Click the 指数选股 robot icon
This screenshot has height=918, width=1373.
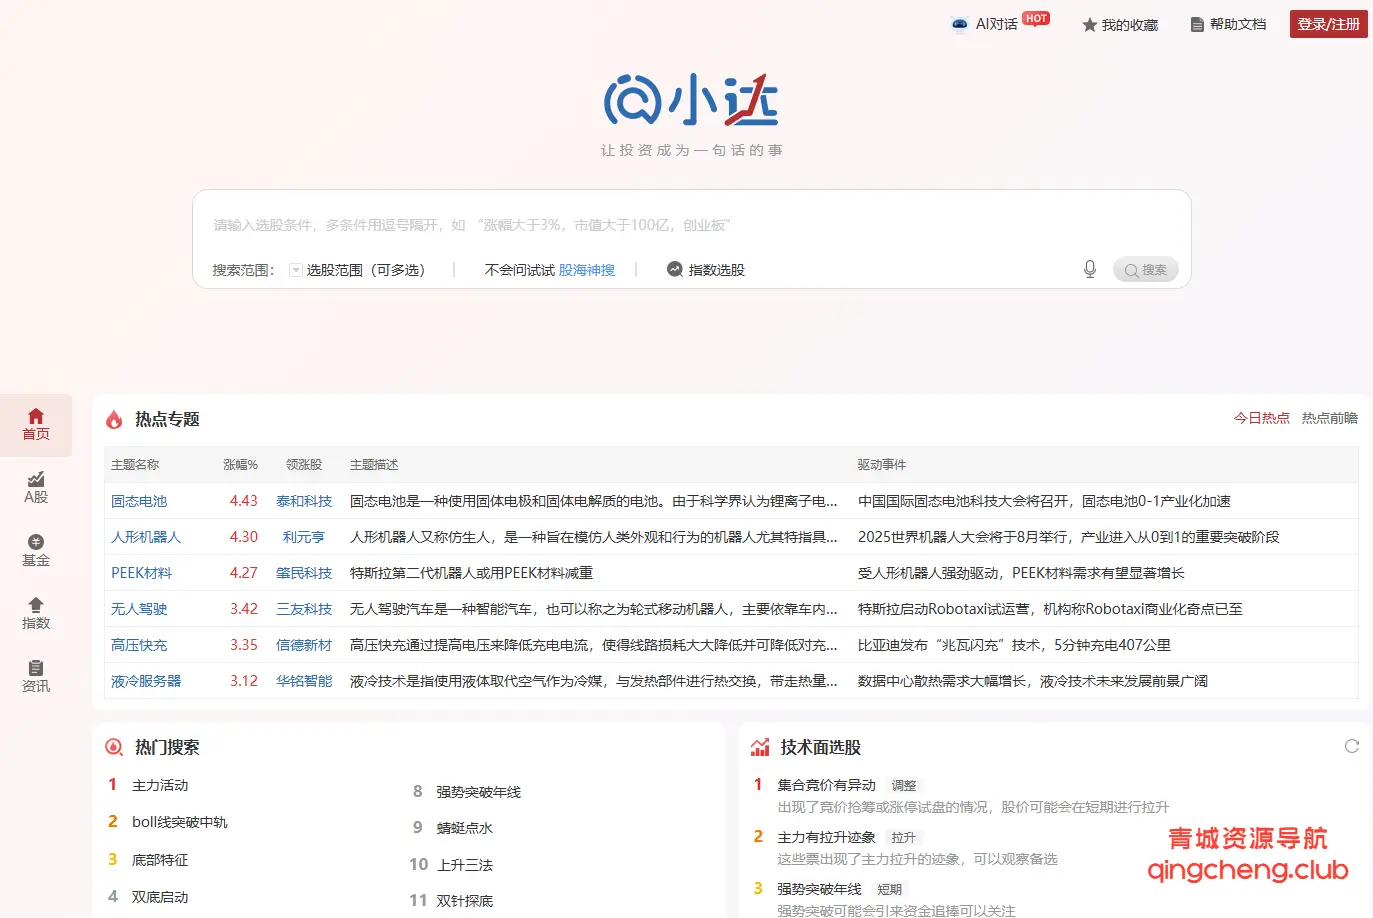674,269
